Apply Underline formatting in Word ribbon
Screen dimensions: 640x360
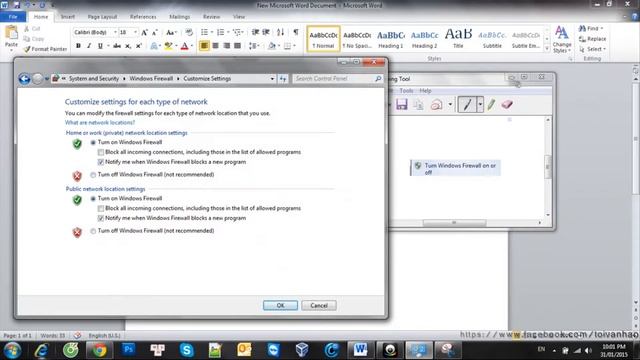click(100, 46)
